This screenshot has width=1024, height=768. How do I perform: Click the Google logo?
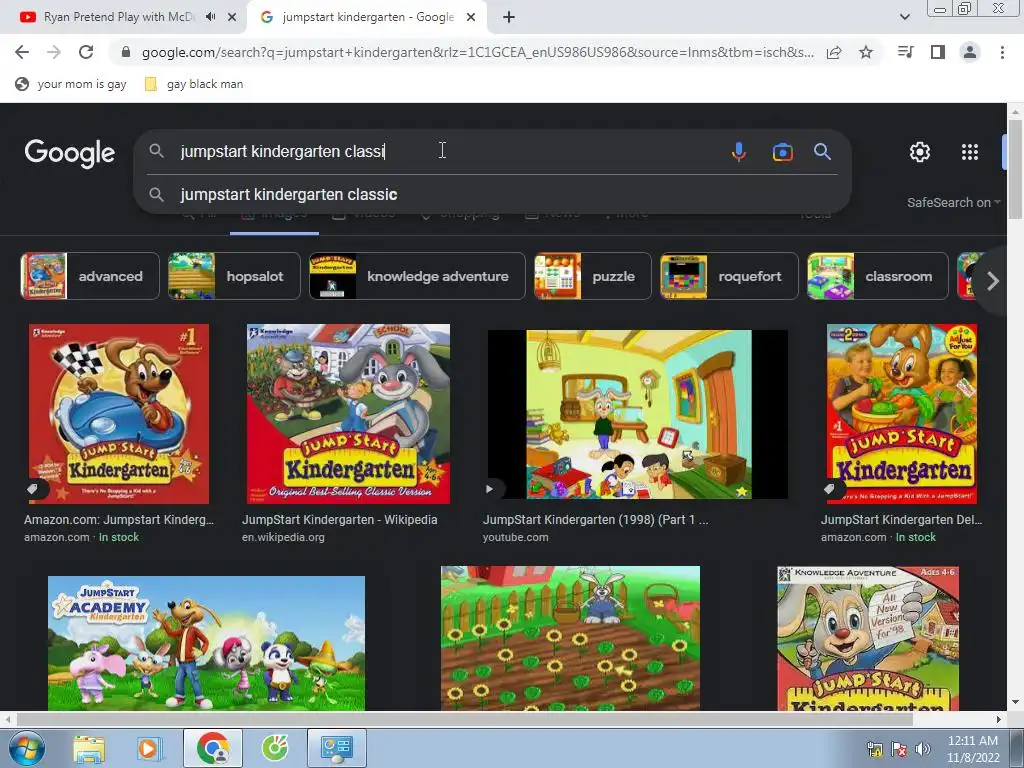[70, 153]
